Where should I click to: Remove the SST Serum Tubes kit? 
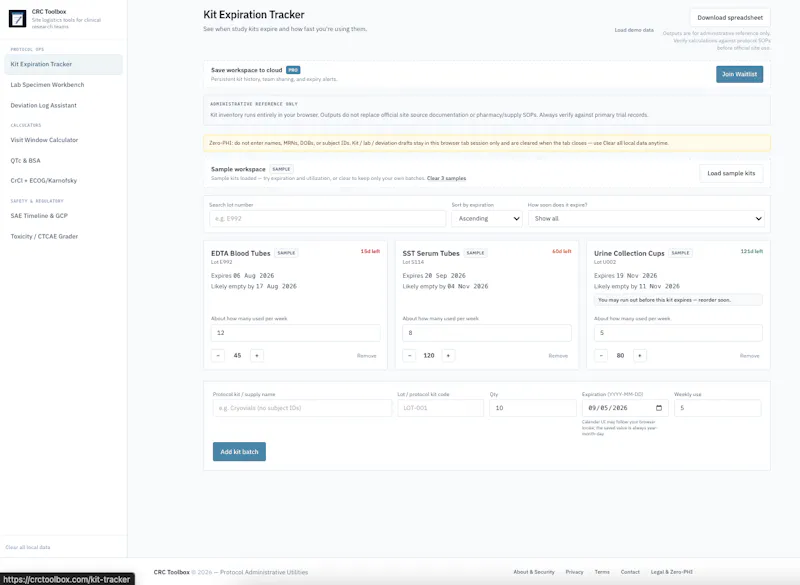click(x=558, y=355)
